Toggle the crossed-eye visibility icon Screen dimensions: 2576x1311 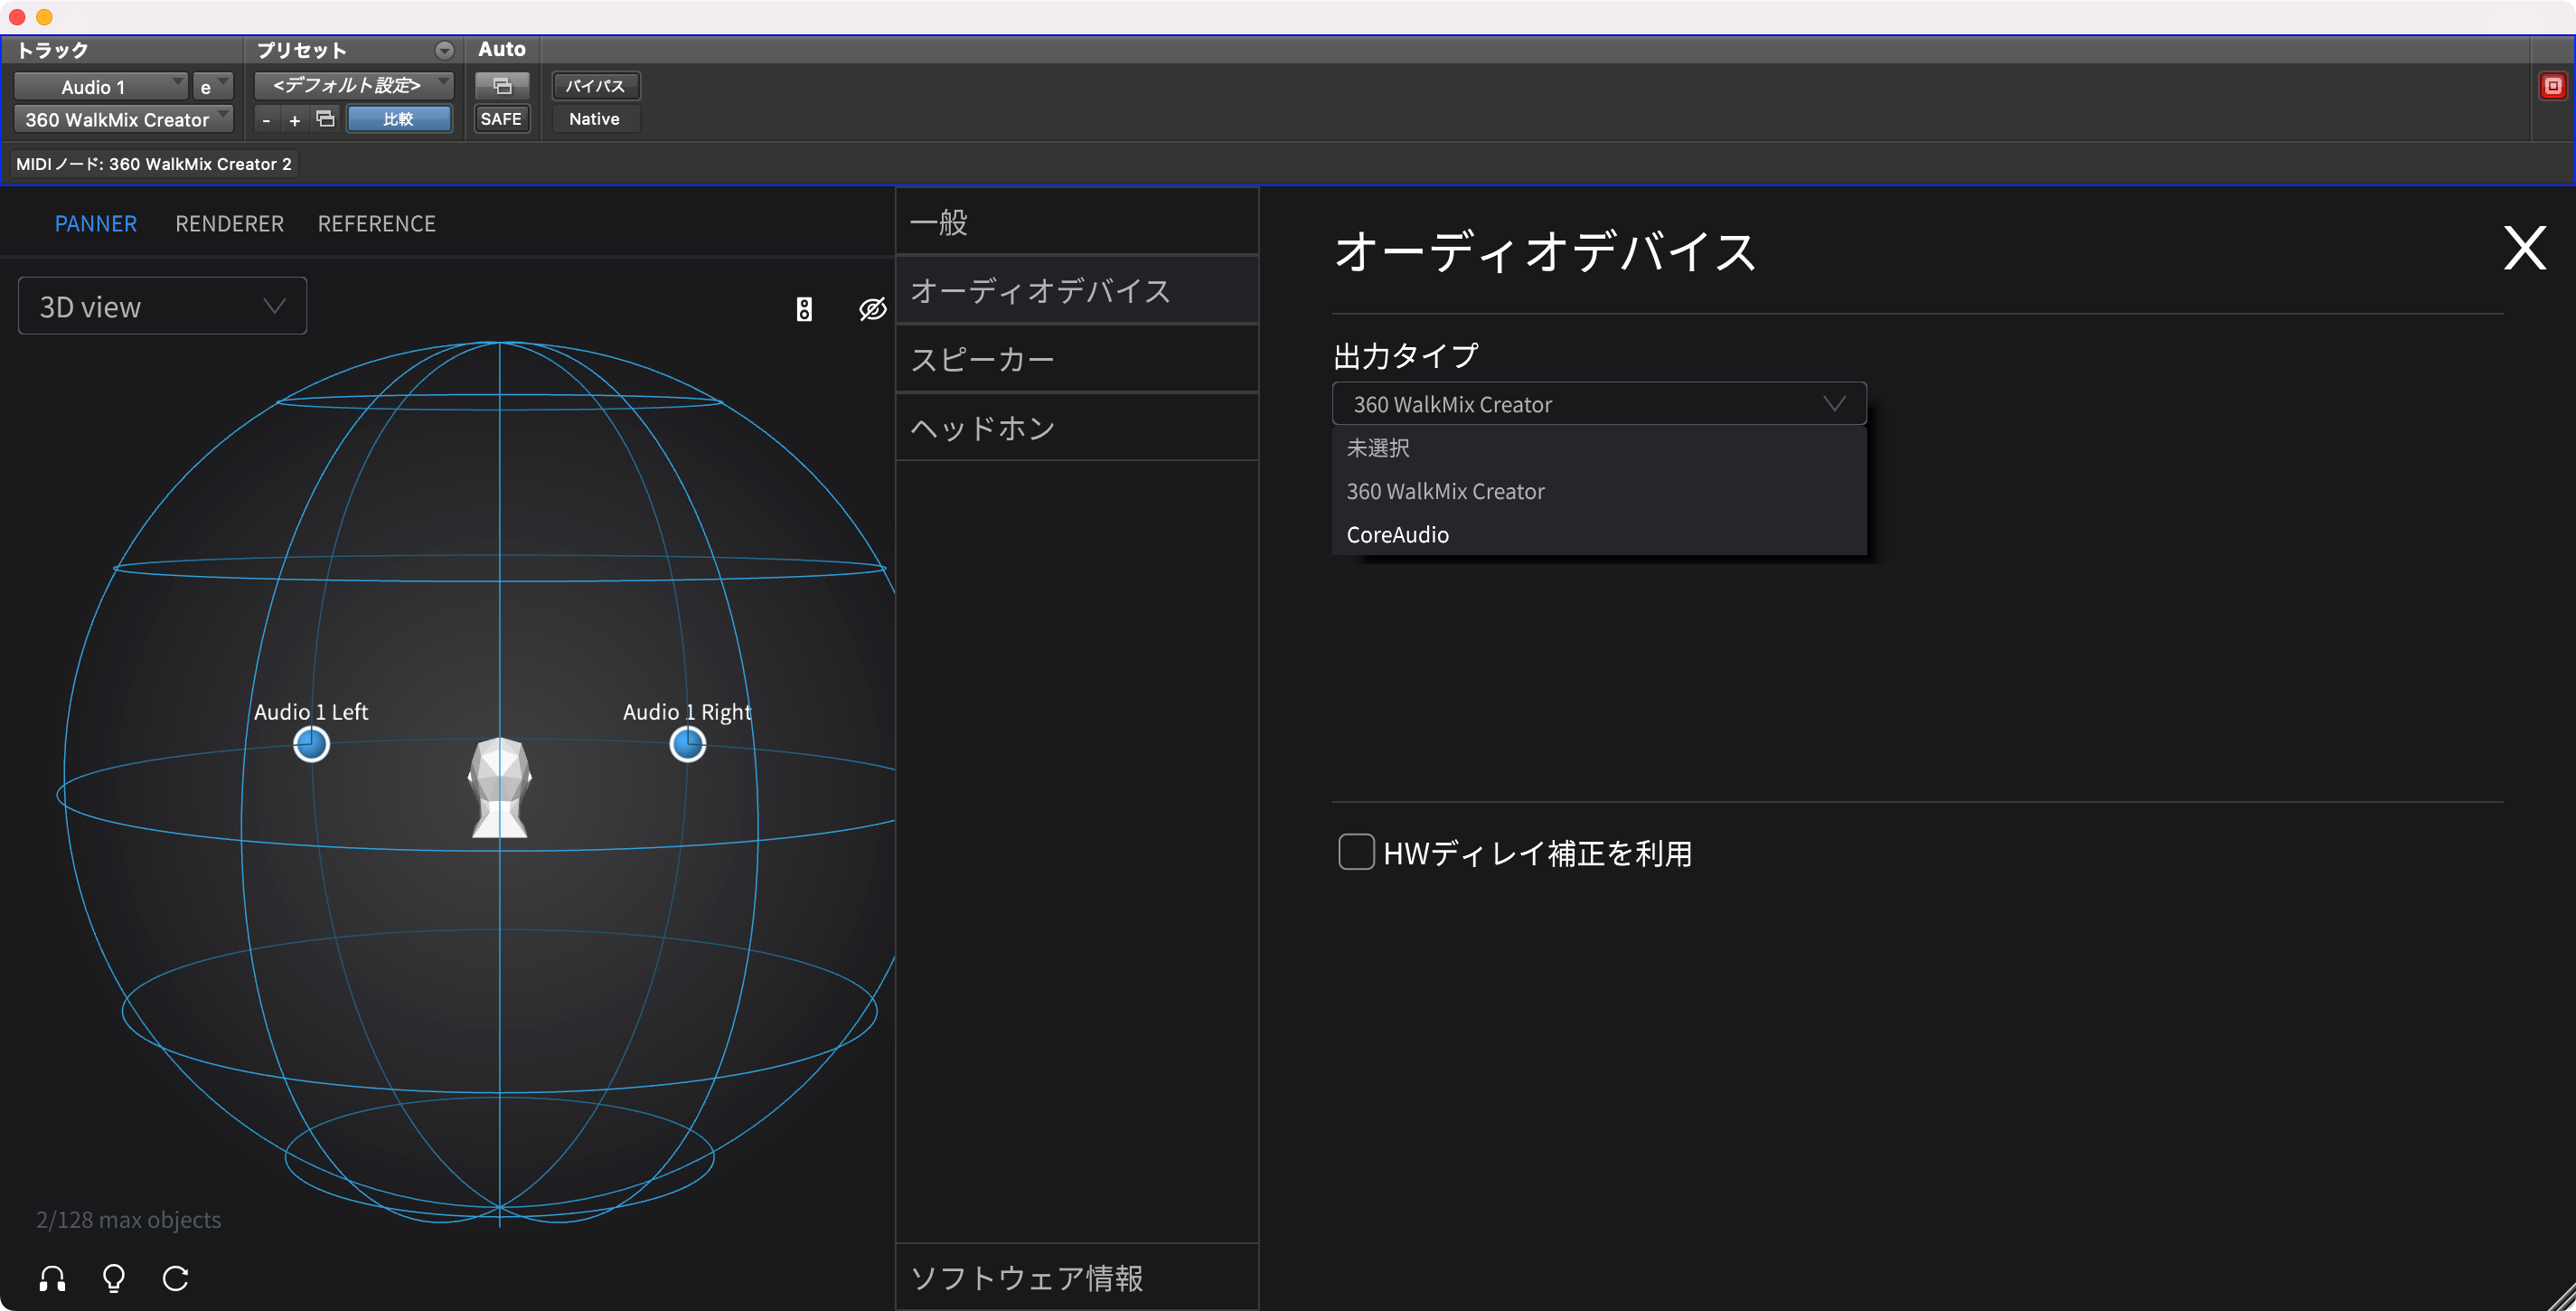872,309
